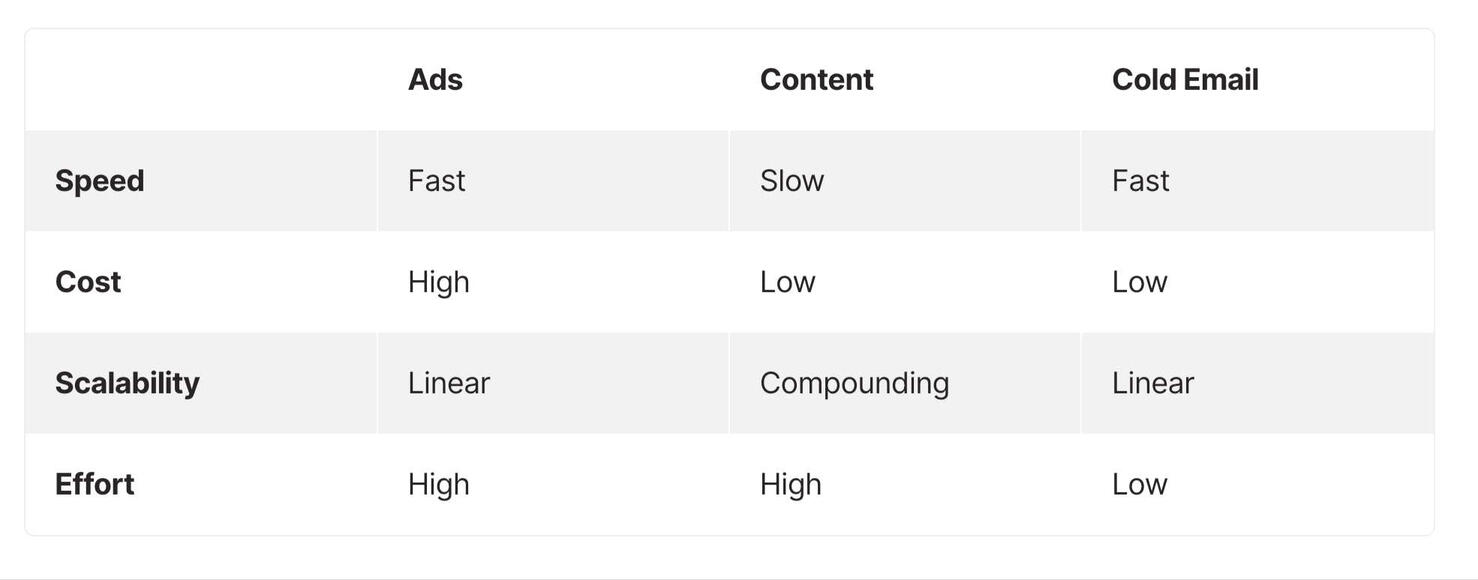Click the empty top-left header cell
Viewport: 1478px width, 580px height.
pyautogui.click(x=201, y=80)
